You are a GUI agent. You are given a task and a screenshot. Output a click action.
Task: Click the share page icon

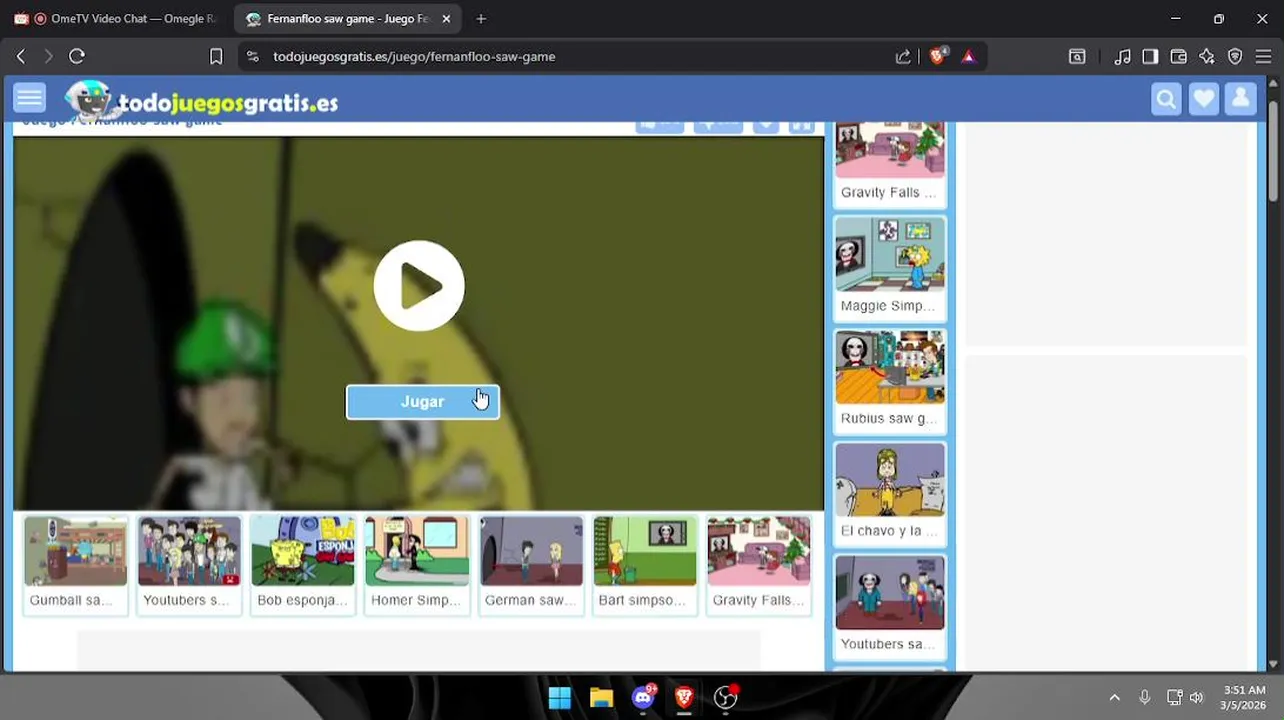pyautogui.click(x=903, y=57)
